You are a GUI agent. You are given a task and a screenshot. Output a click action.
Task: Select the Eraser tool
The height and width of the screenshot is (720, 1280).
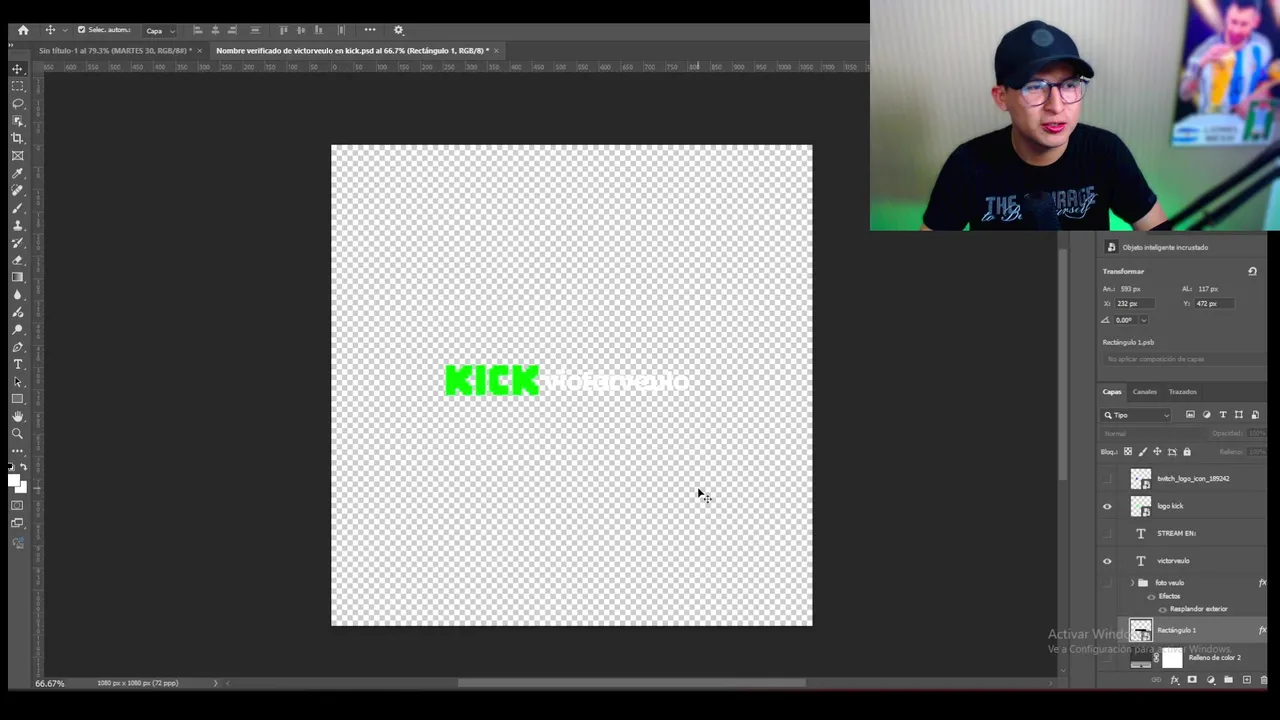[17, 260]
